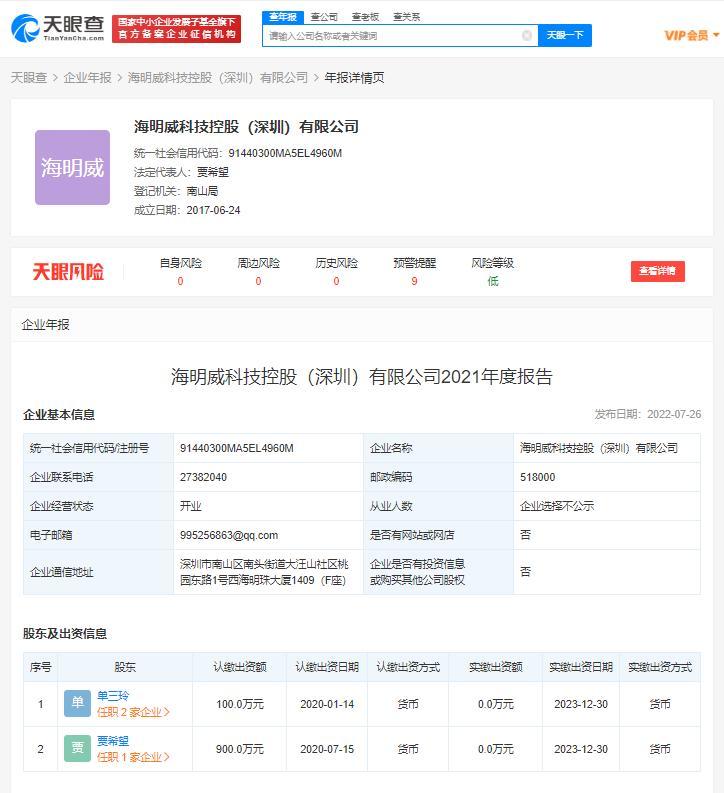Select the 查年报 search tab
Viewport: 724px width, 793px height.
(x=283, y=17)
